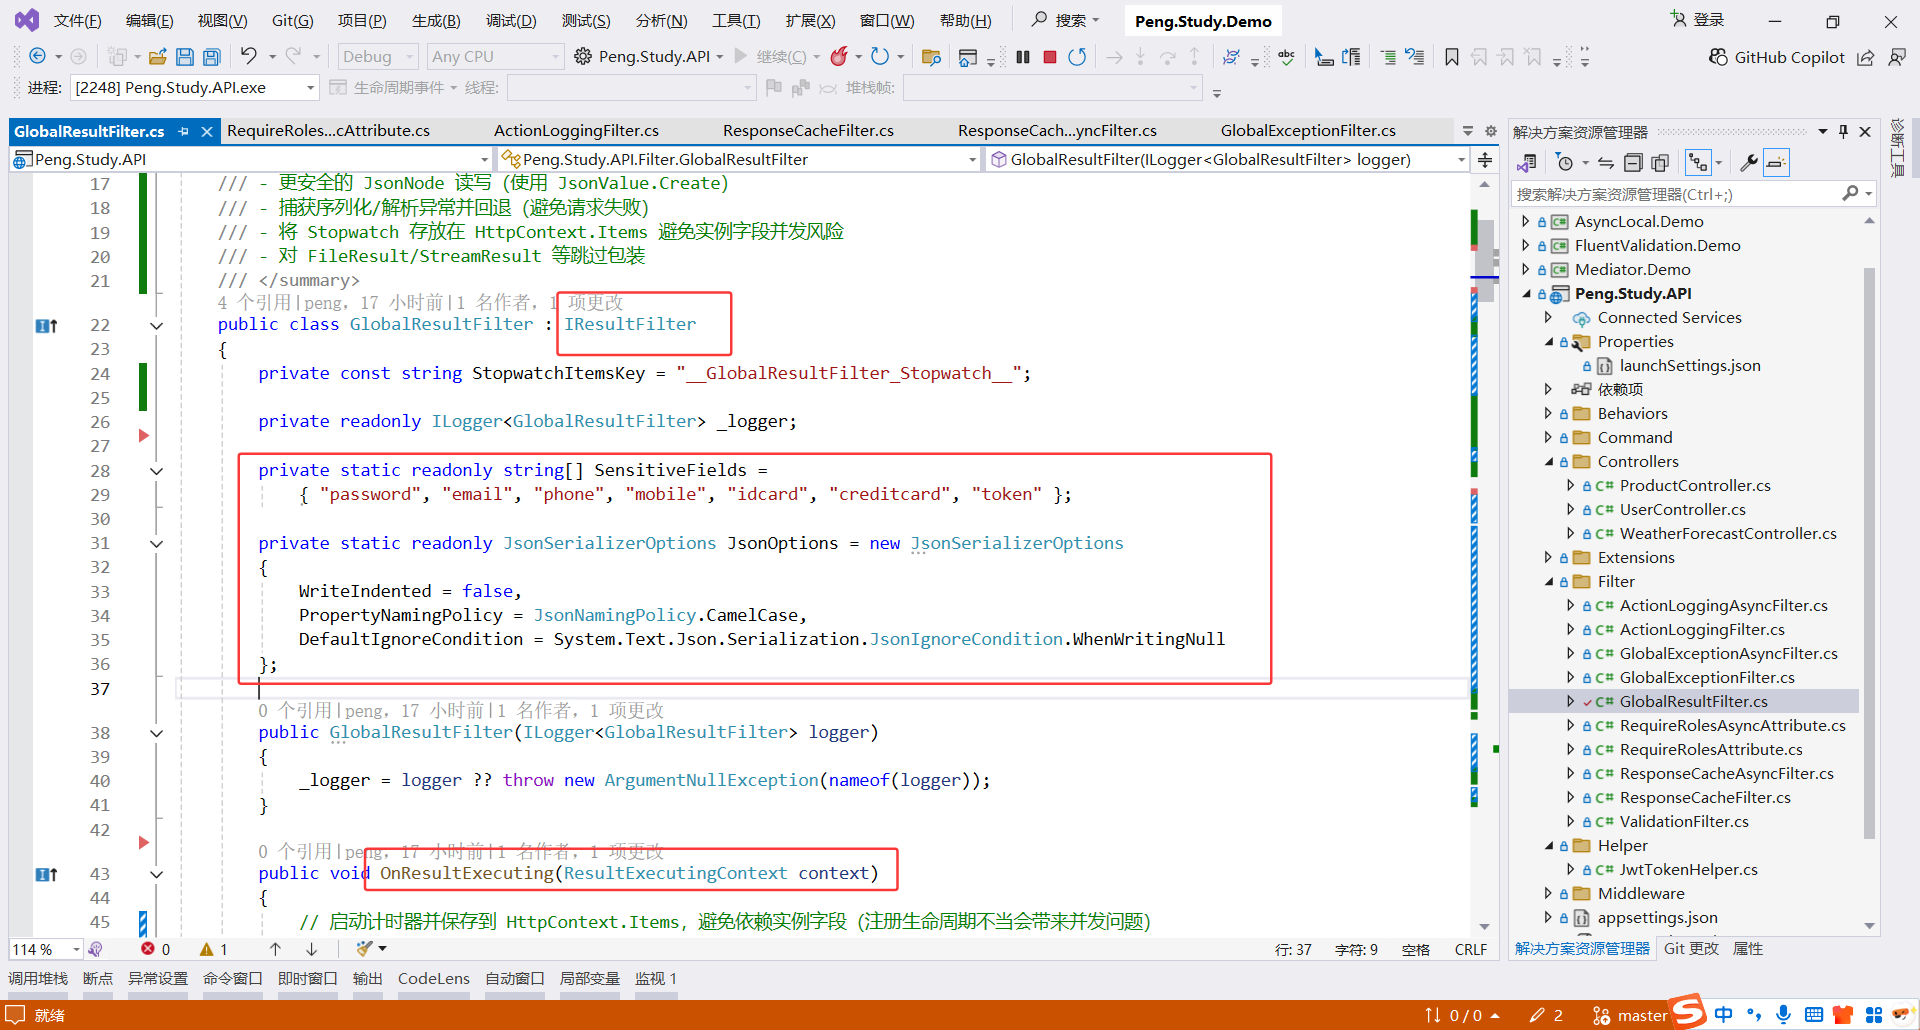This screenshot has height=1030, width=1920.
Task: Click the Send Feedback icon
Action: tap(1896, 57)
